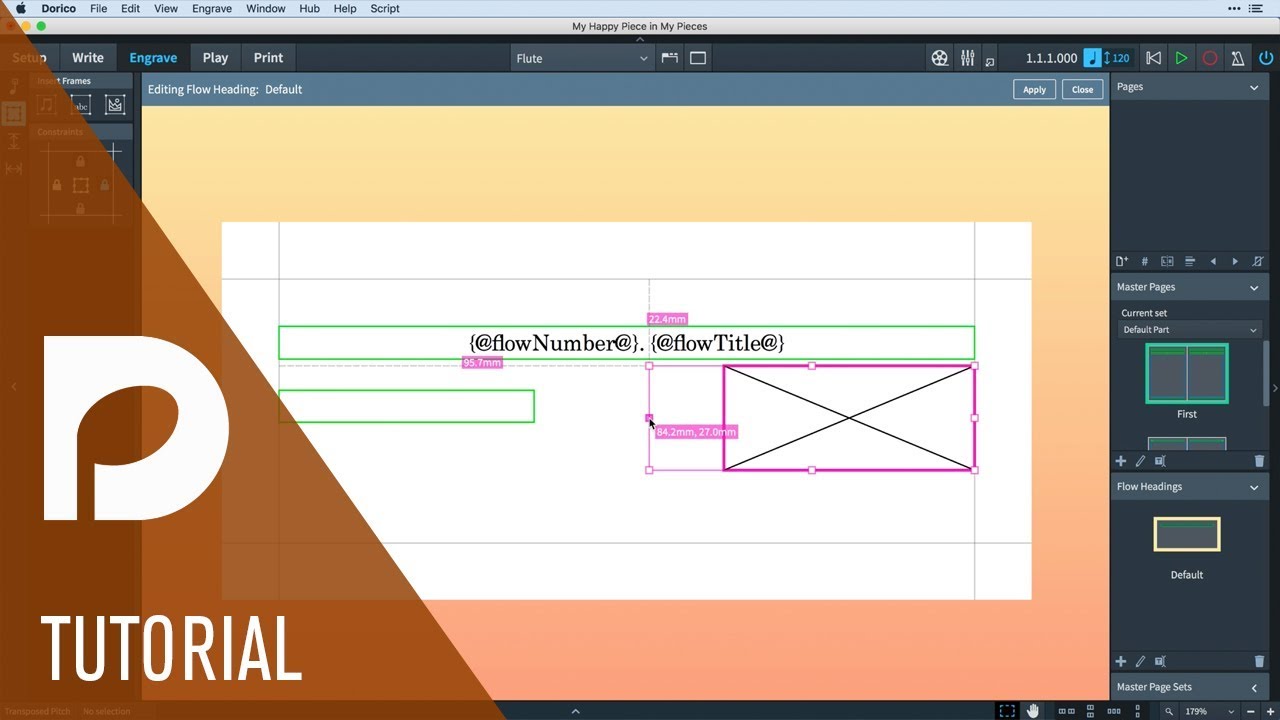Screen dimensions: 1280x720
Task: Edit master page pencil icon
Action: click(1140, 461)
